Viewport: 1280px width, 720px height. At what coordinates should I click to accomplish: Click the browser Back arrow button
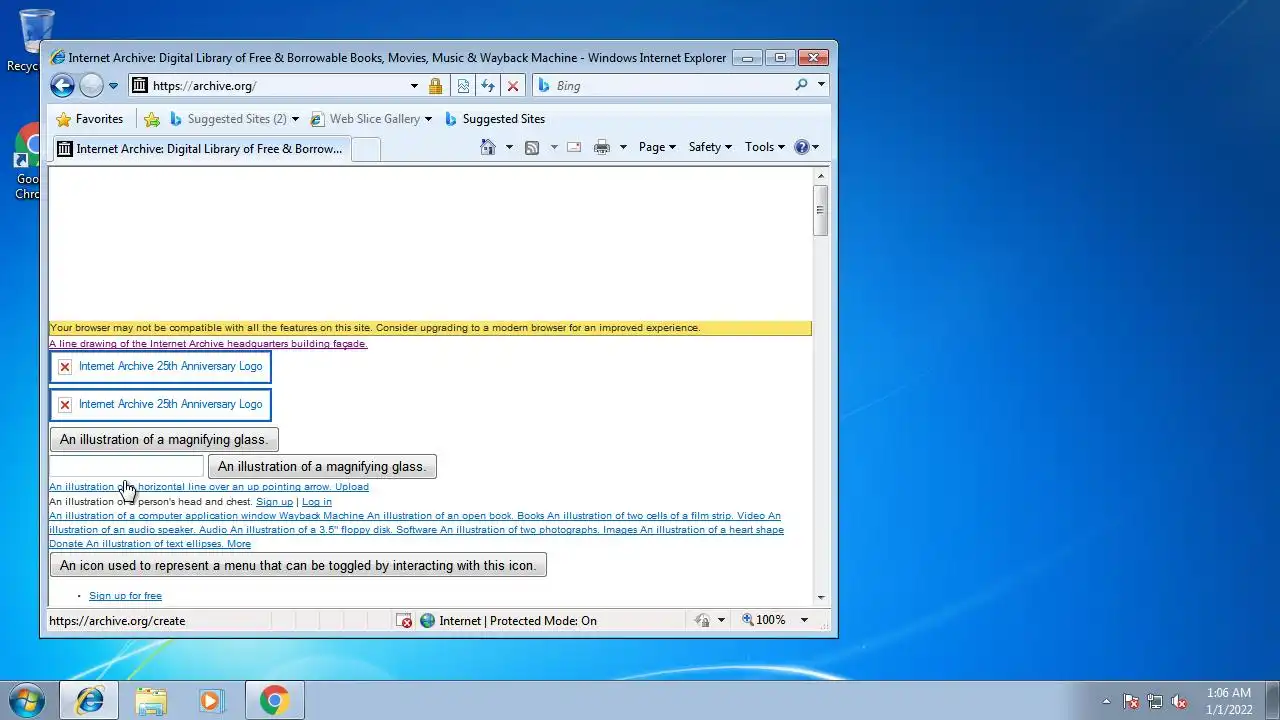point(62,86)
